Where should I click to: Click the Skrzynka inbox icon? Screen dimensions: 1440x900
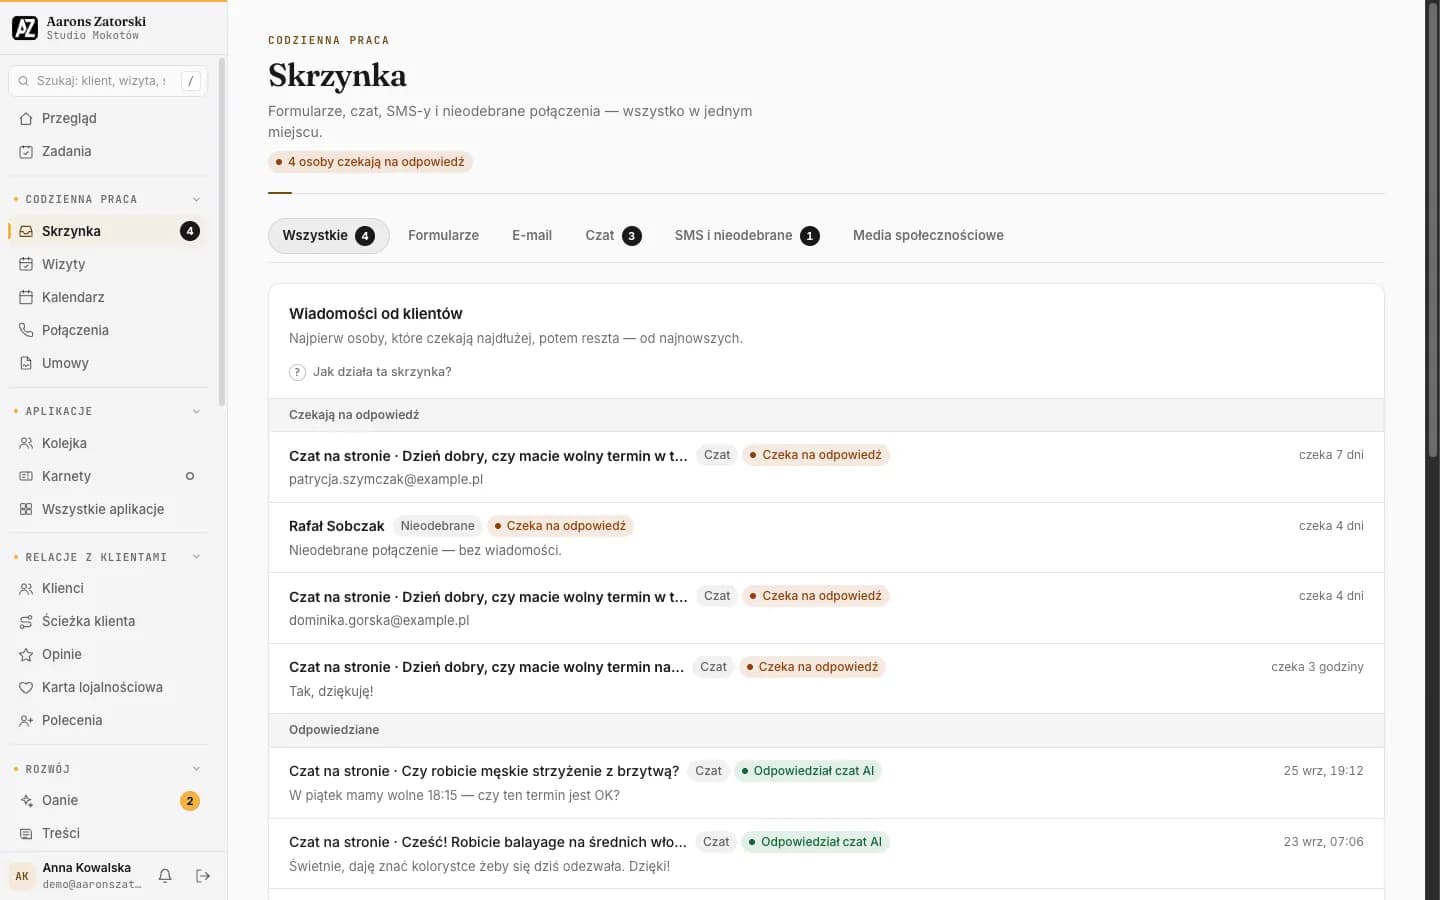26,231
